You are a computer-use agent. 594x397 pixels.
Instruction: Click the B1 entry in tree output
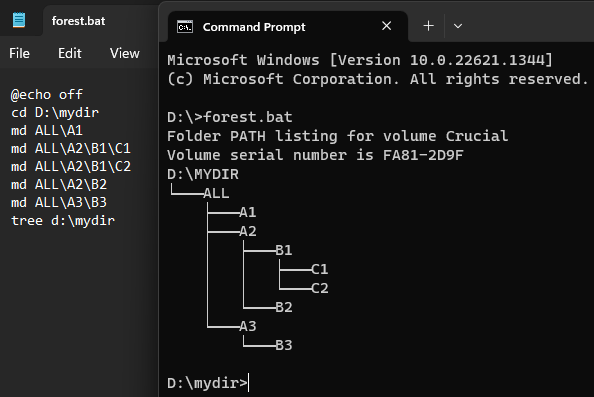284,250
